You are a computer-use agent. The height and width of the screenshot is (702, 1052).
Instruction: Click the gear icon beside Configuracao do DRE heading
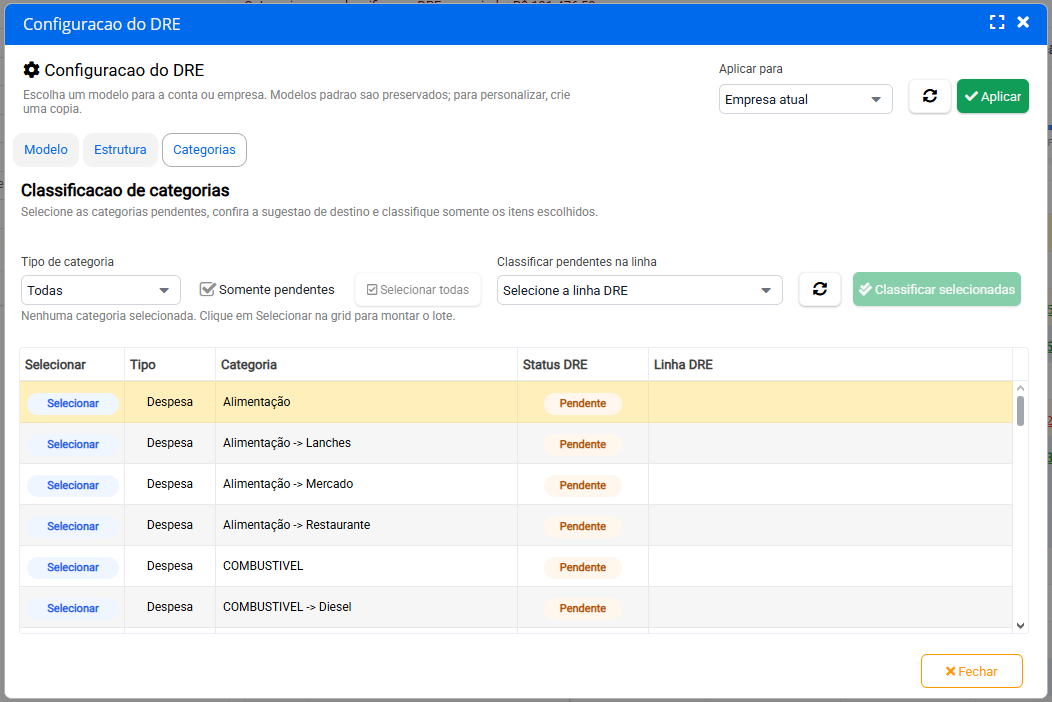point(32,70)
